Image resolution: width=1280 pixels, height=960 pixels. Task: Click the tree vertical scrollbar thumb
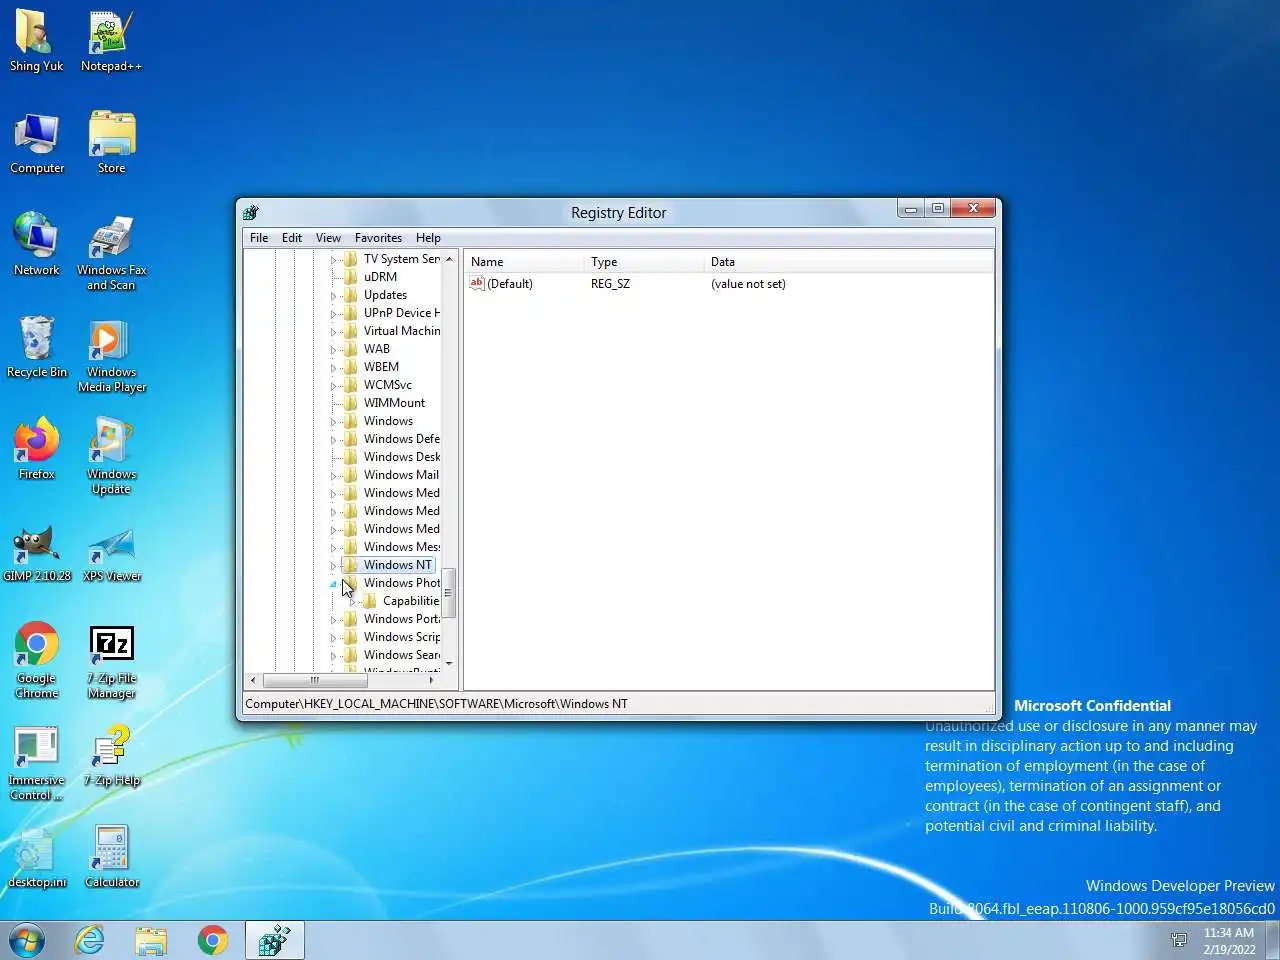449,593
